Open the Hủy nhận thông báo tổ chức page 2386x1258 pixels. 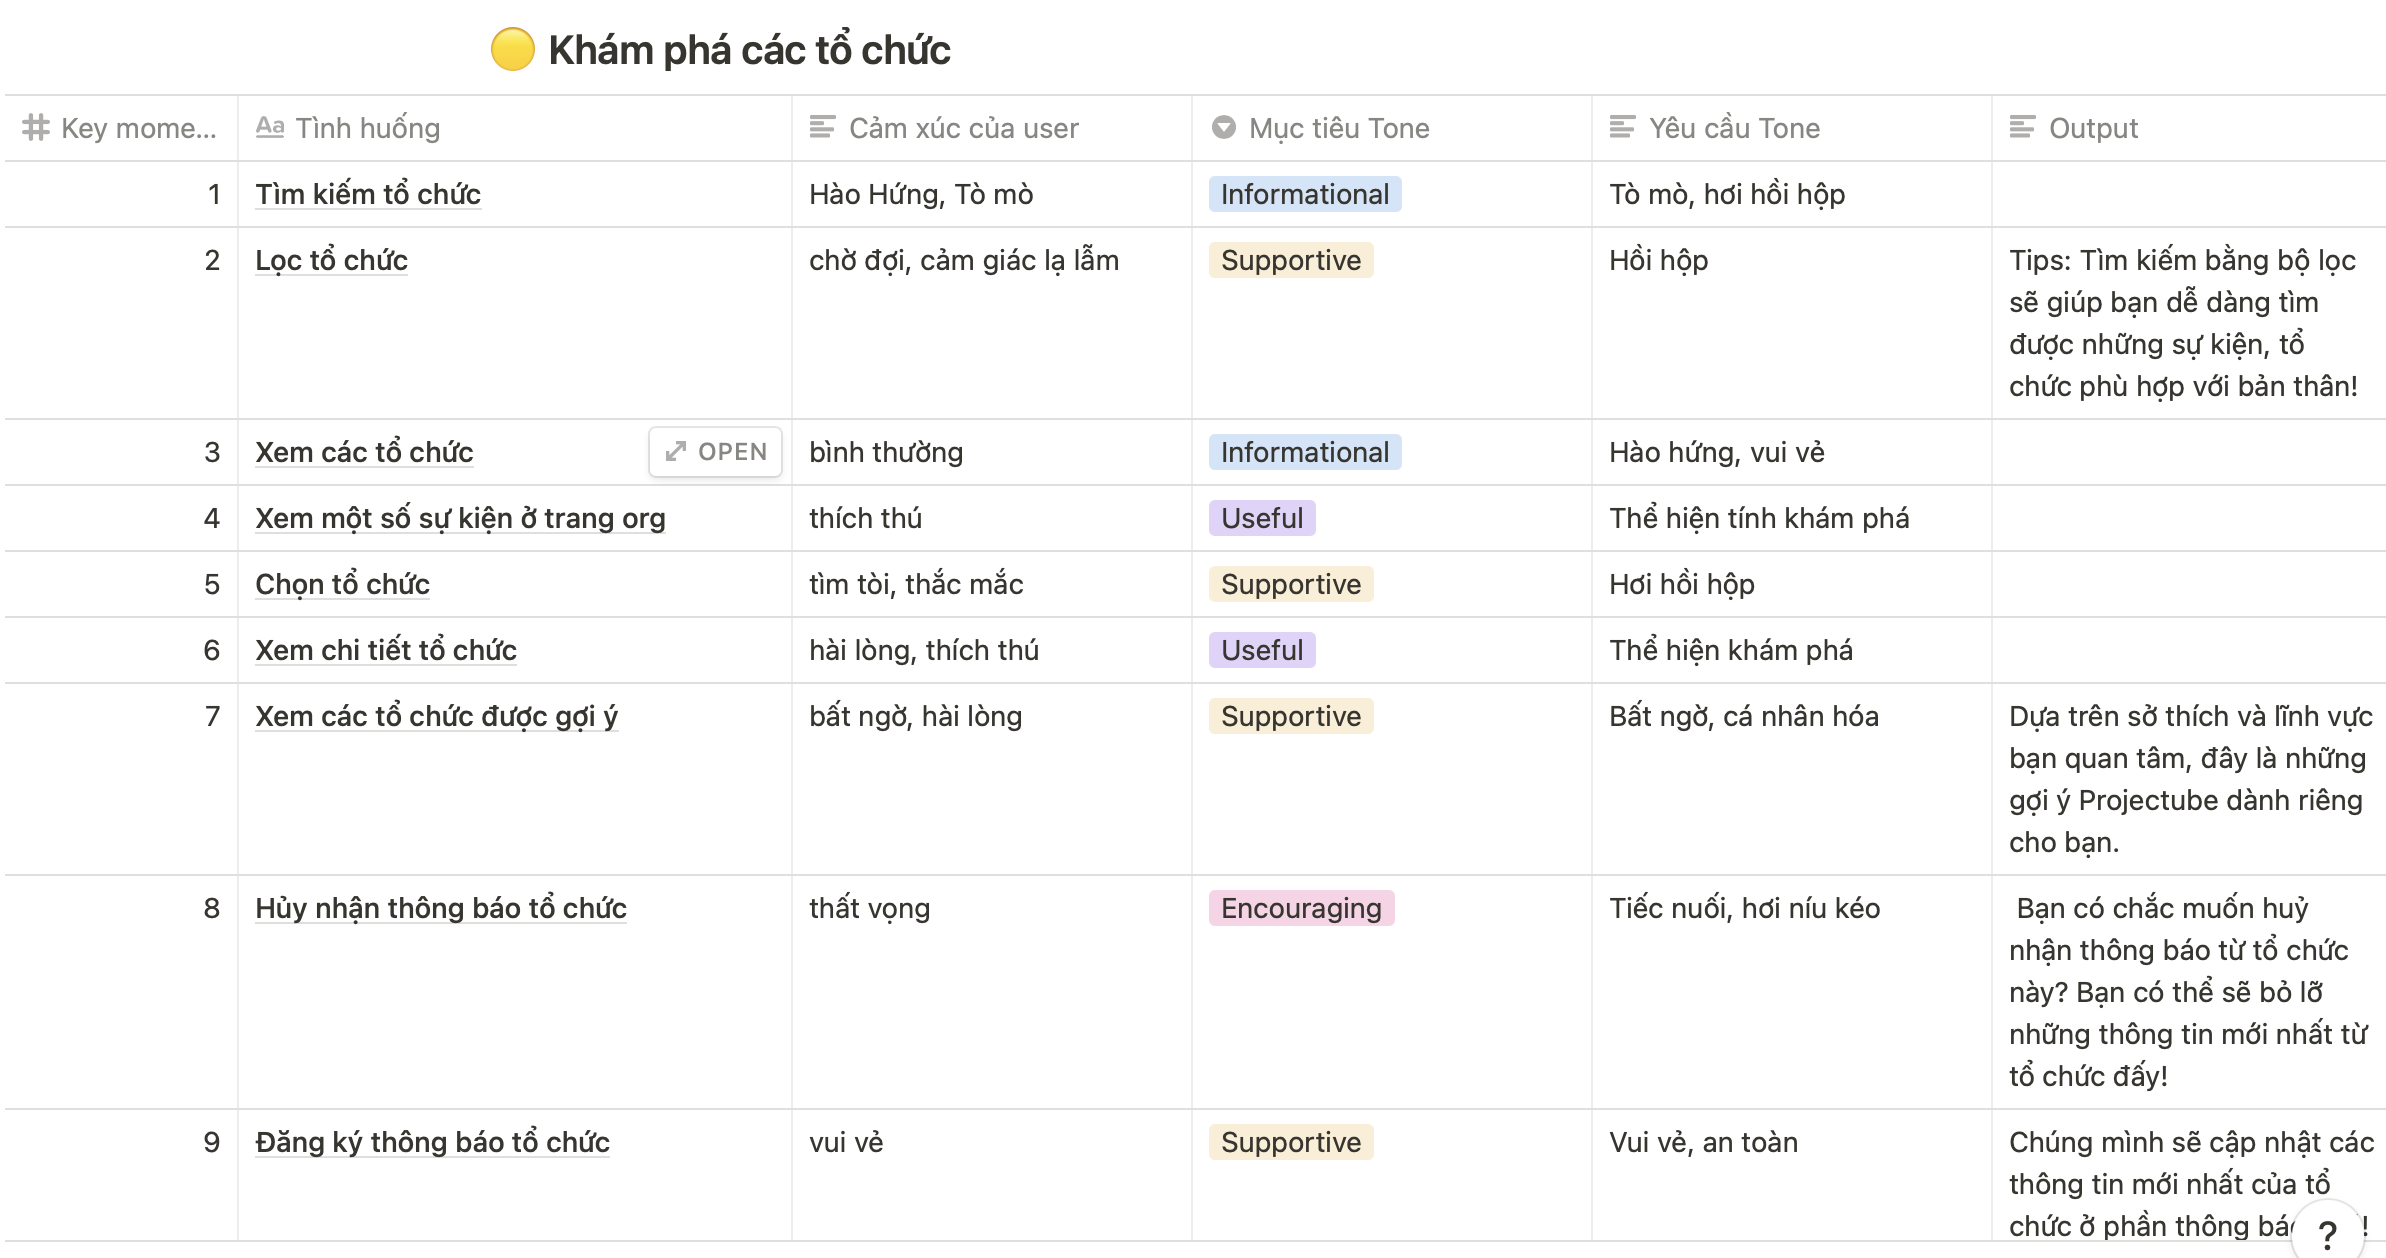click(440, 908)
